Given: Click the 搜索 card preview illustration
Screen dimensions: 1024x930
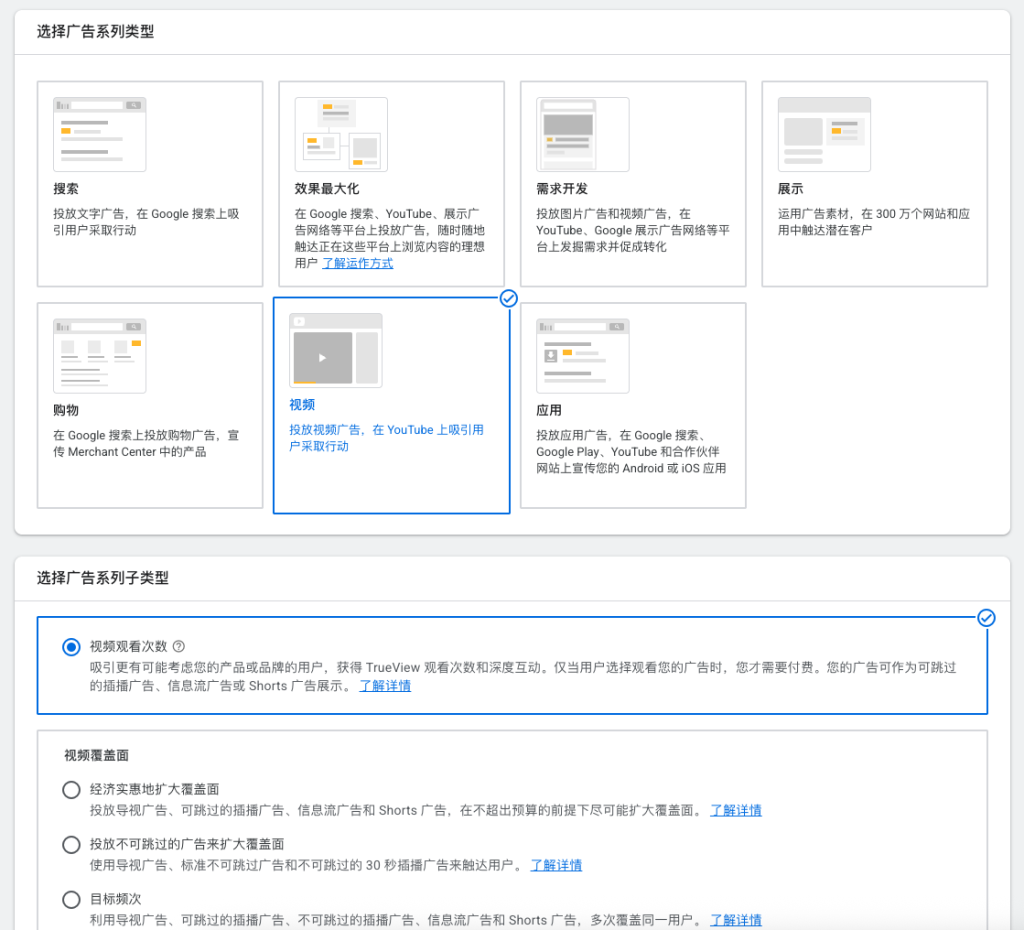Looking at the screenshot, I should tap(99, 133).
